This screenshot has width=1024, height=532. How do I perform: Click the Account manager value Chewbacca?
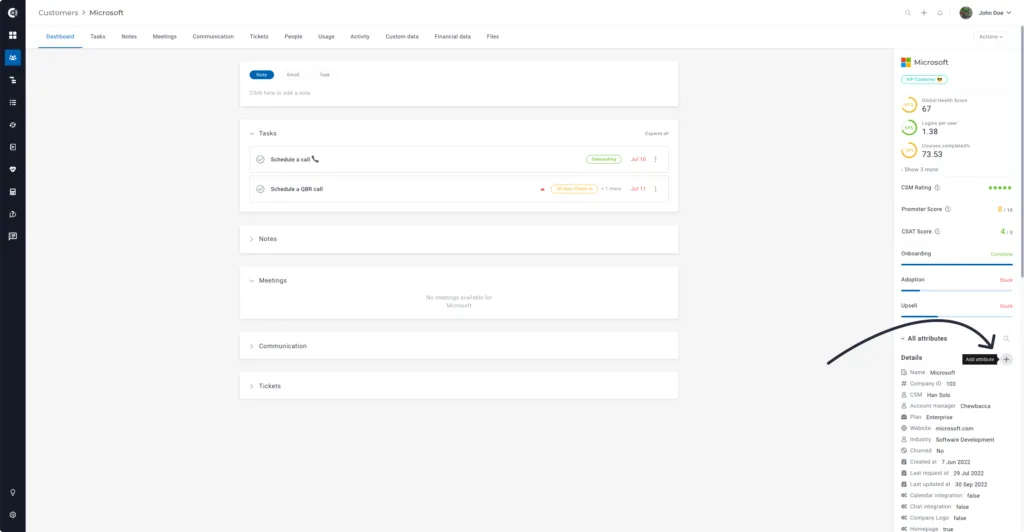coord(975,406)
